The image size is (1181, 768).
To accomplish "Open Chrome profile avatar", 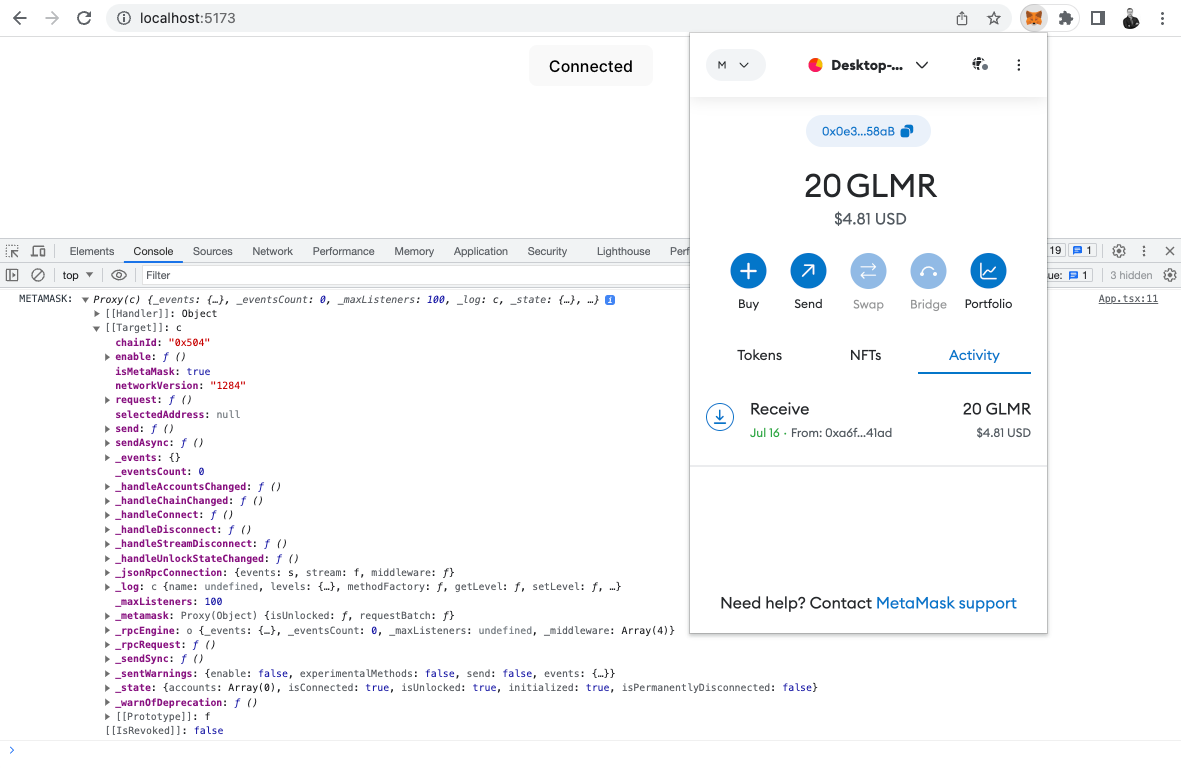I will [x=1131, y=18].
